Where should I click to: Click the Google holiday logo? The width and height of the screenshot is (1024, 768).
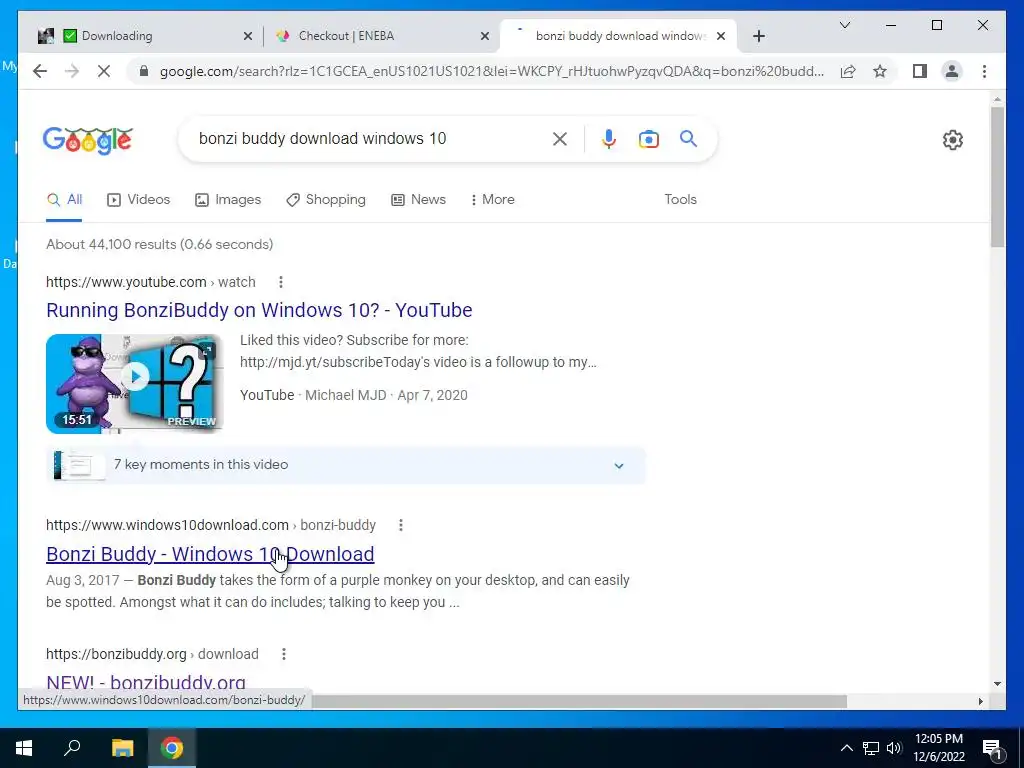[x=88, y=140]
